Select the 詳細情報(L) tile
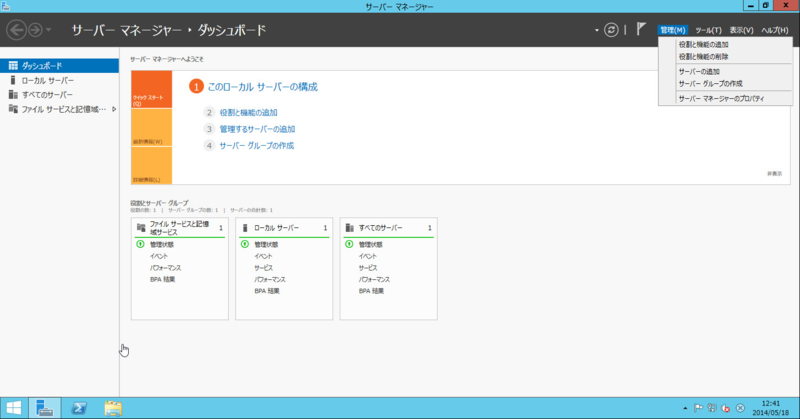The image size is (800, 419). (x=152, y=165)
